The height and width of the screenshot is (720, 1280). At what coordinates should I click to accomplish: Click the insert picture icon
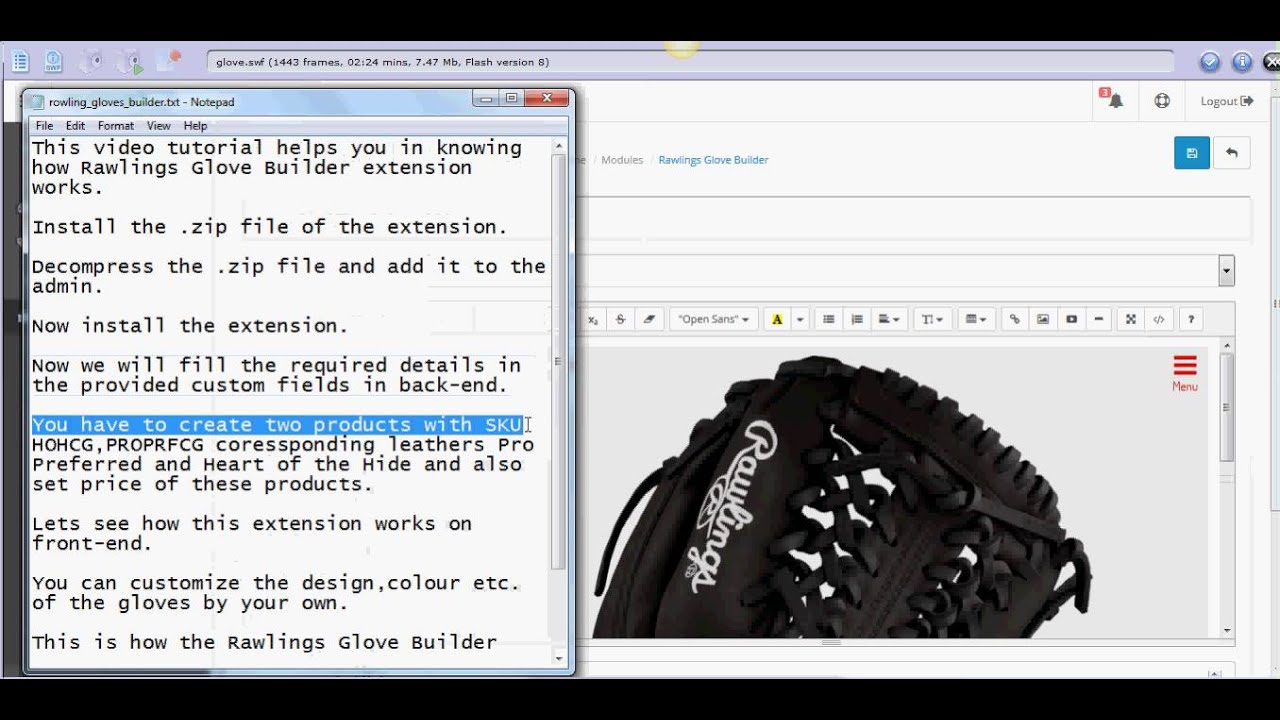(1043, 319)
